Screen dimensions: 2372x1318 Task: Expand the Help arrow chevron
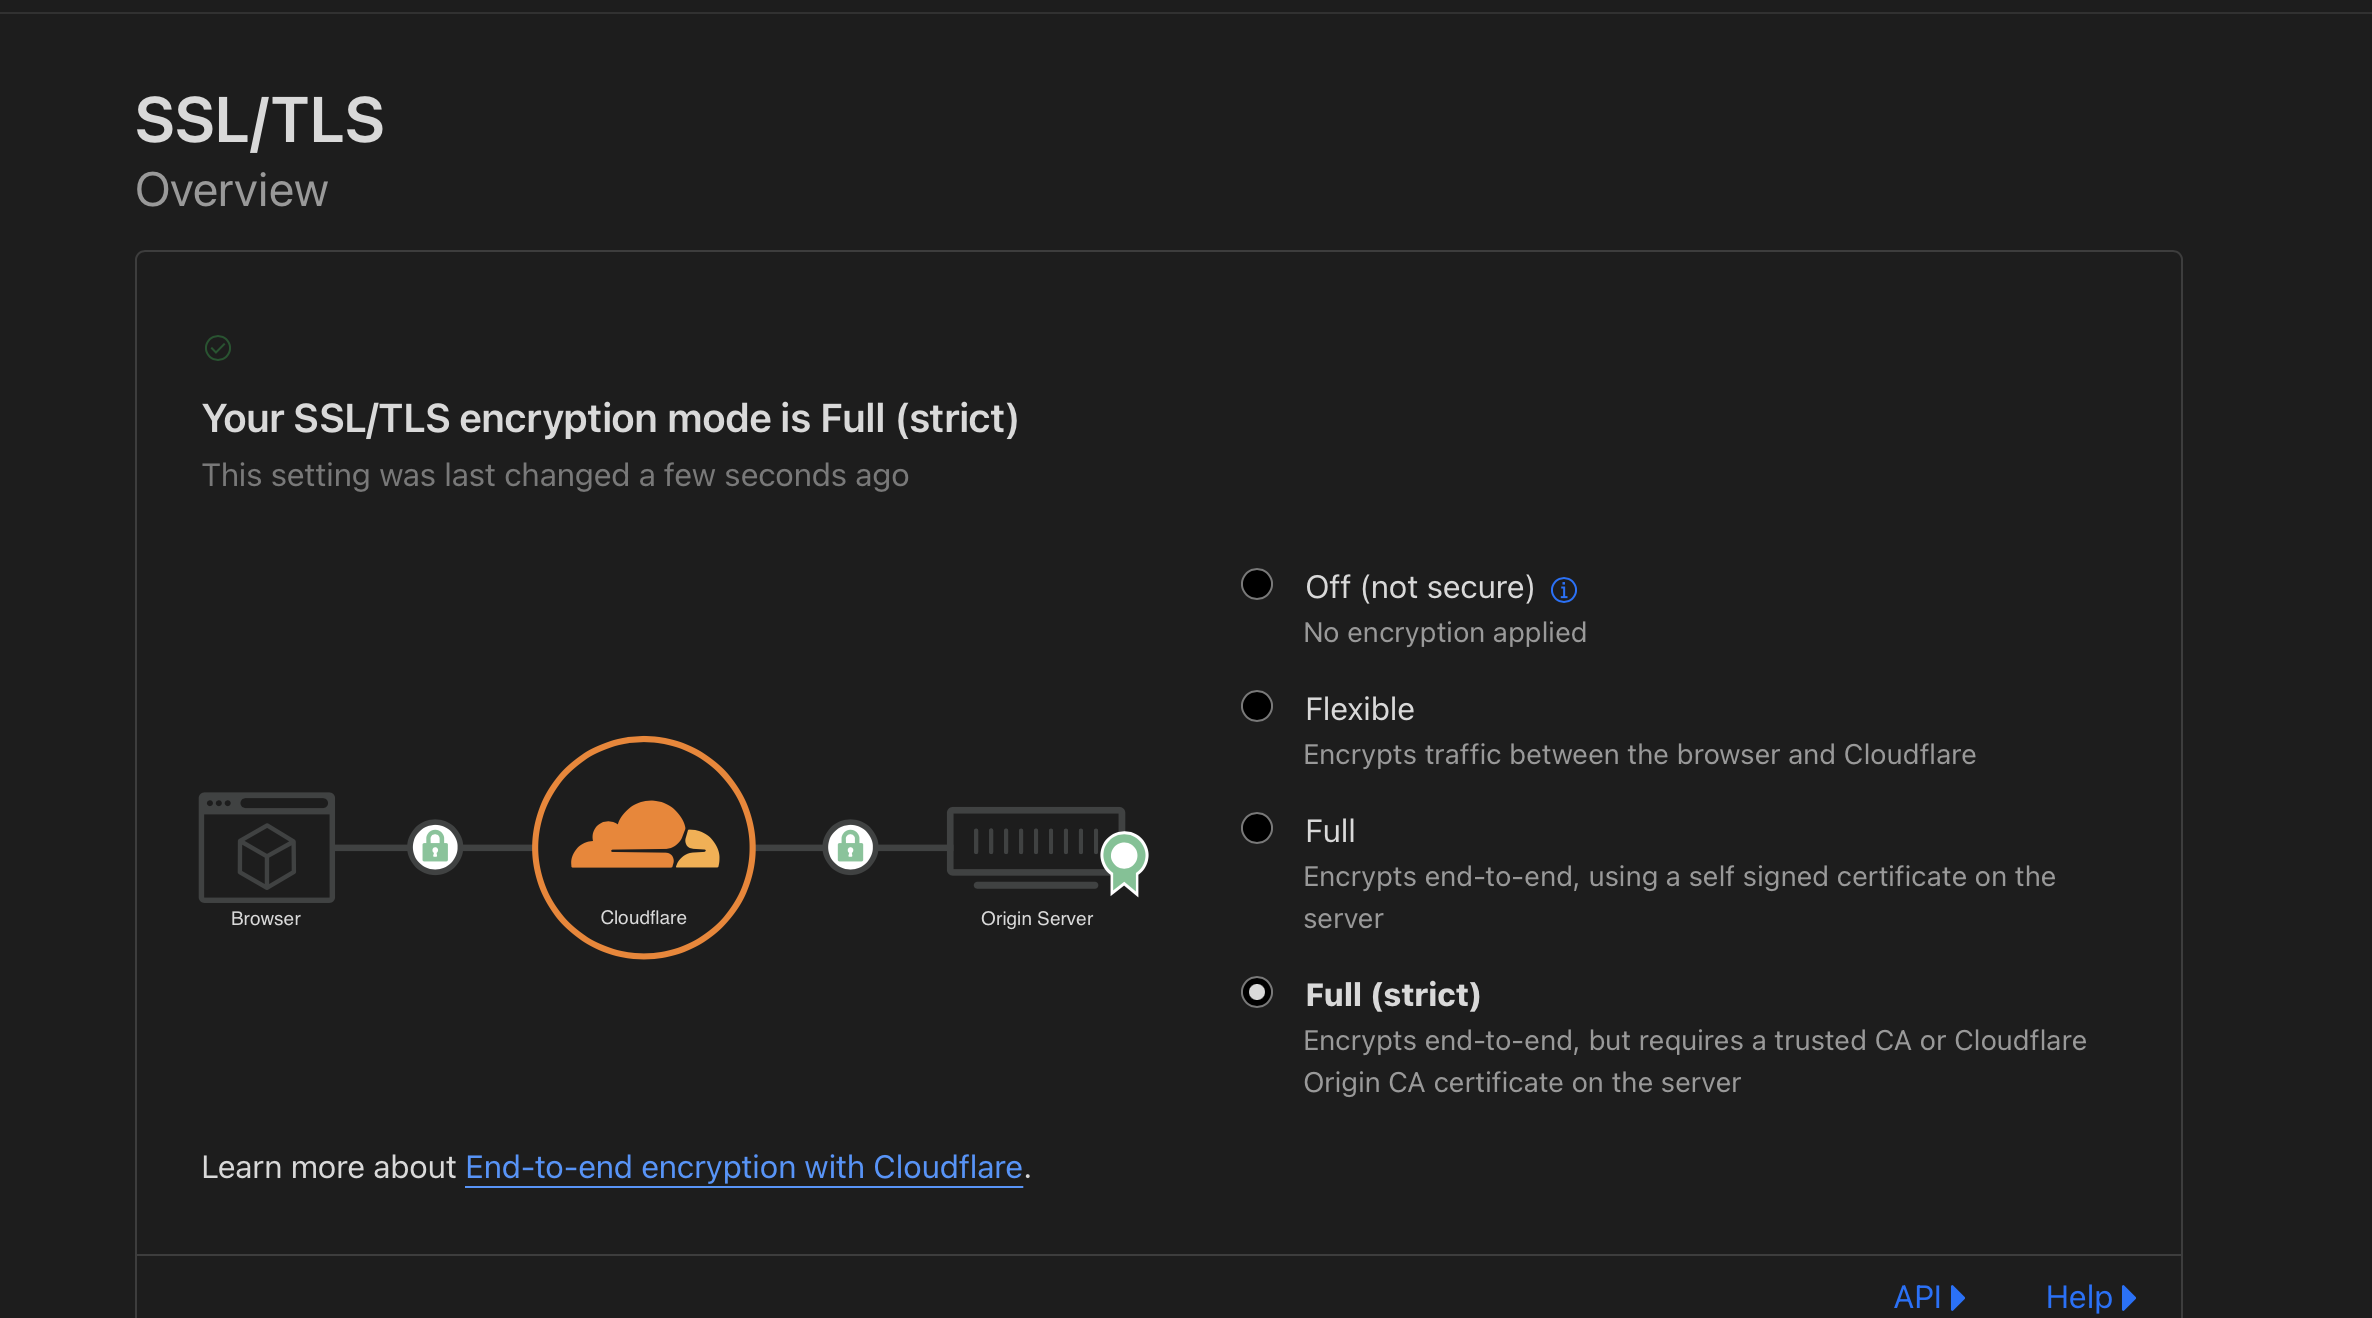2128,1296
